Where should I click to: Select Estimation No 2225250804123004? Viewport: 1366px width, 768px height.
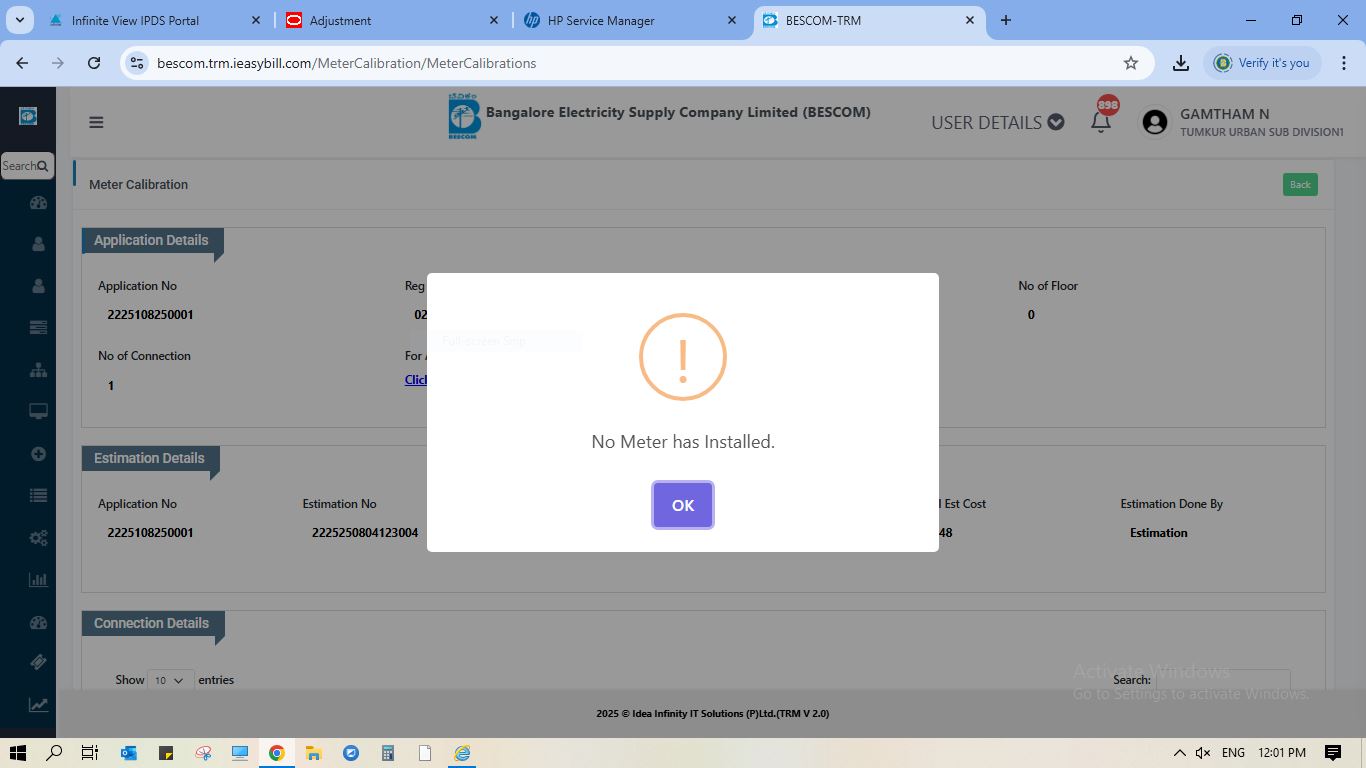(x=365, y=533)
